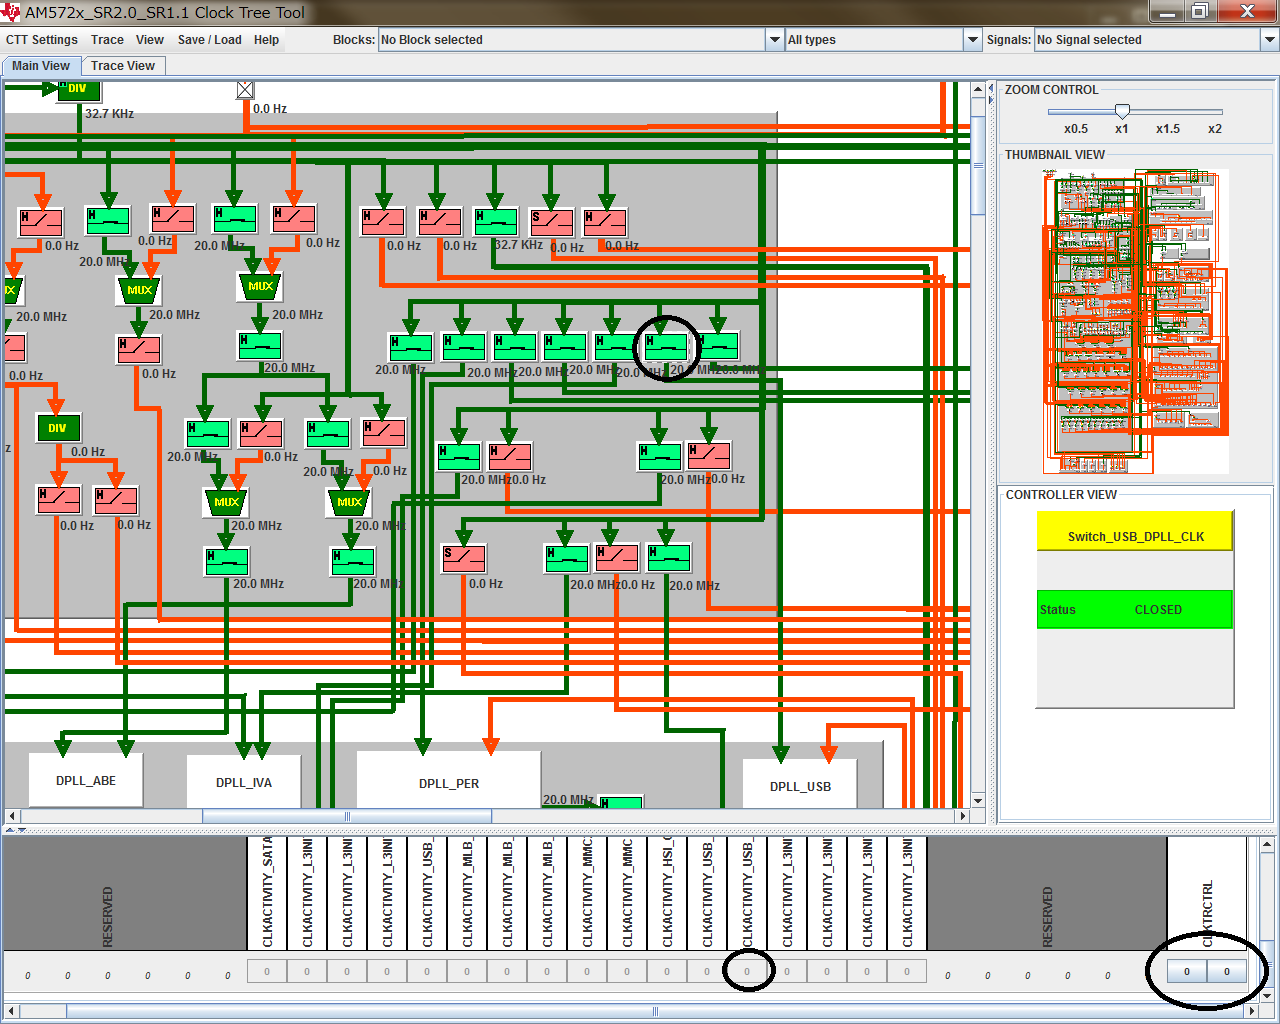Click the DIV block with 0.0 Hz output
Image resolution: width=1280 pixels, height=1024 pixels.
coord(58,428)
